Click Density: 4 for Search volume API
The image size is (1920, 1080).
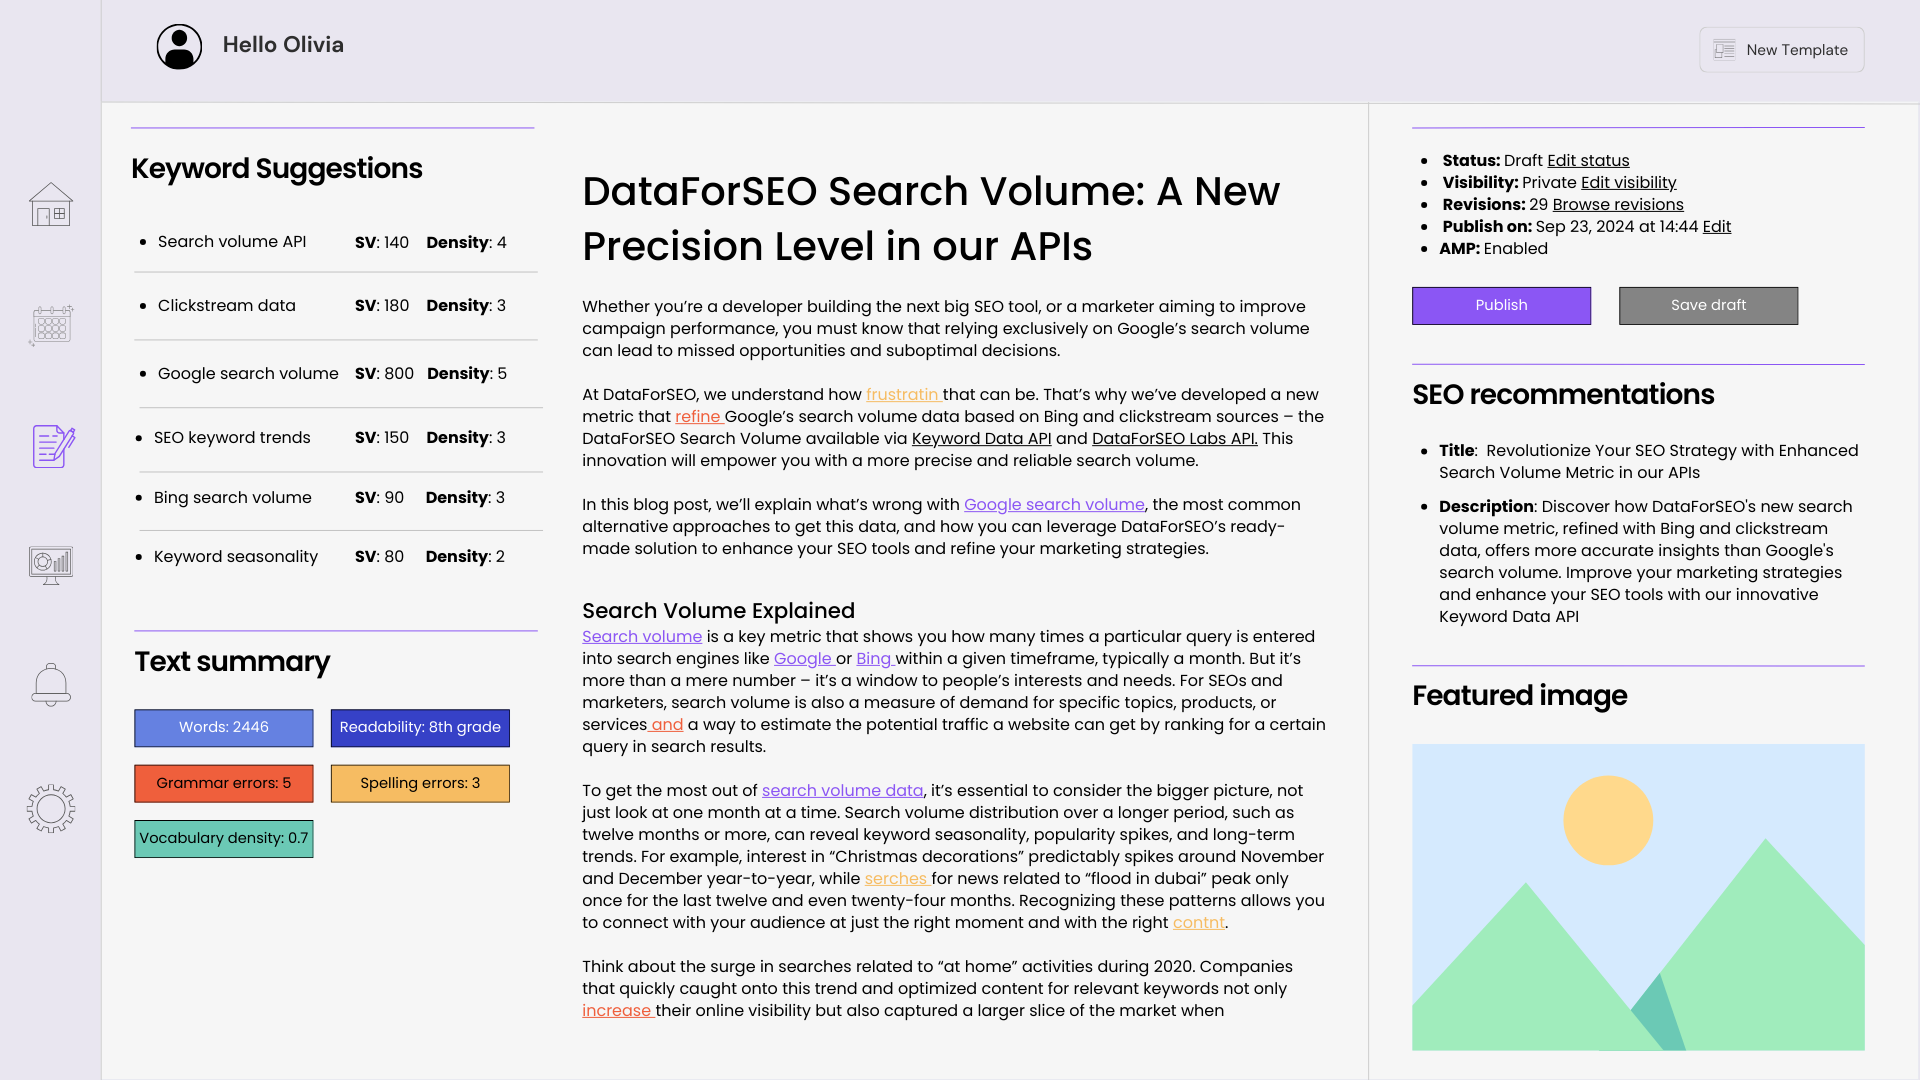tap(466, 242)
